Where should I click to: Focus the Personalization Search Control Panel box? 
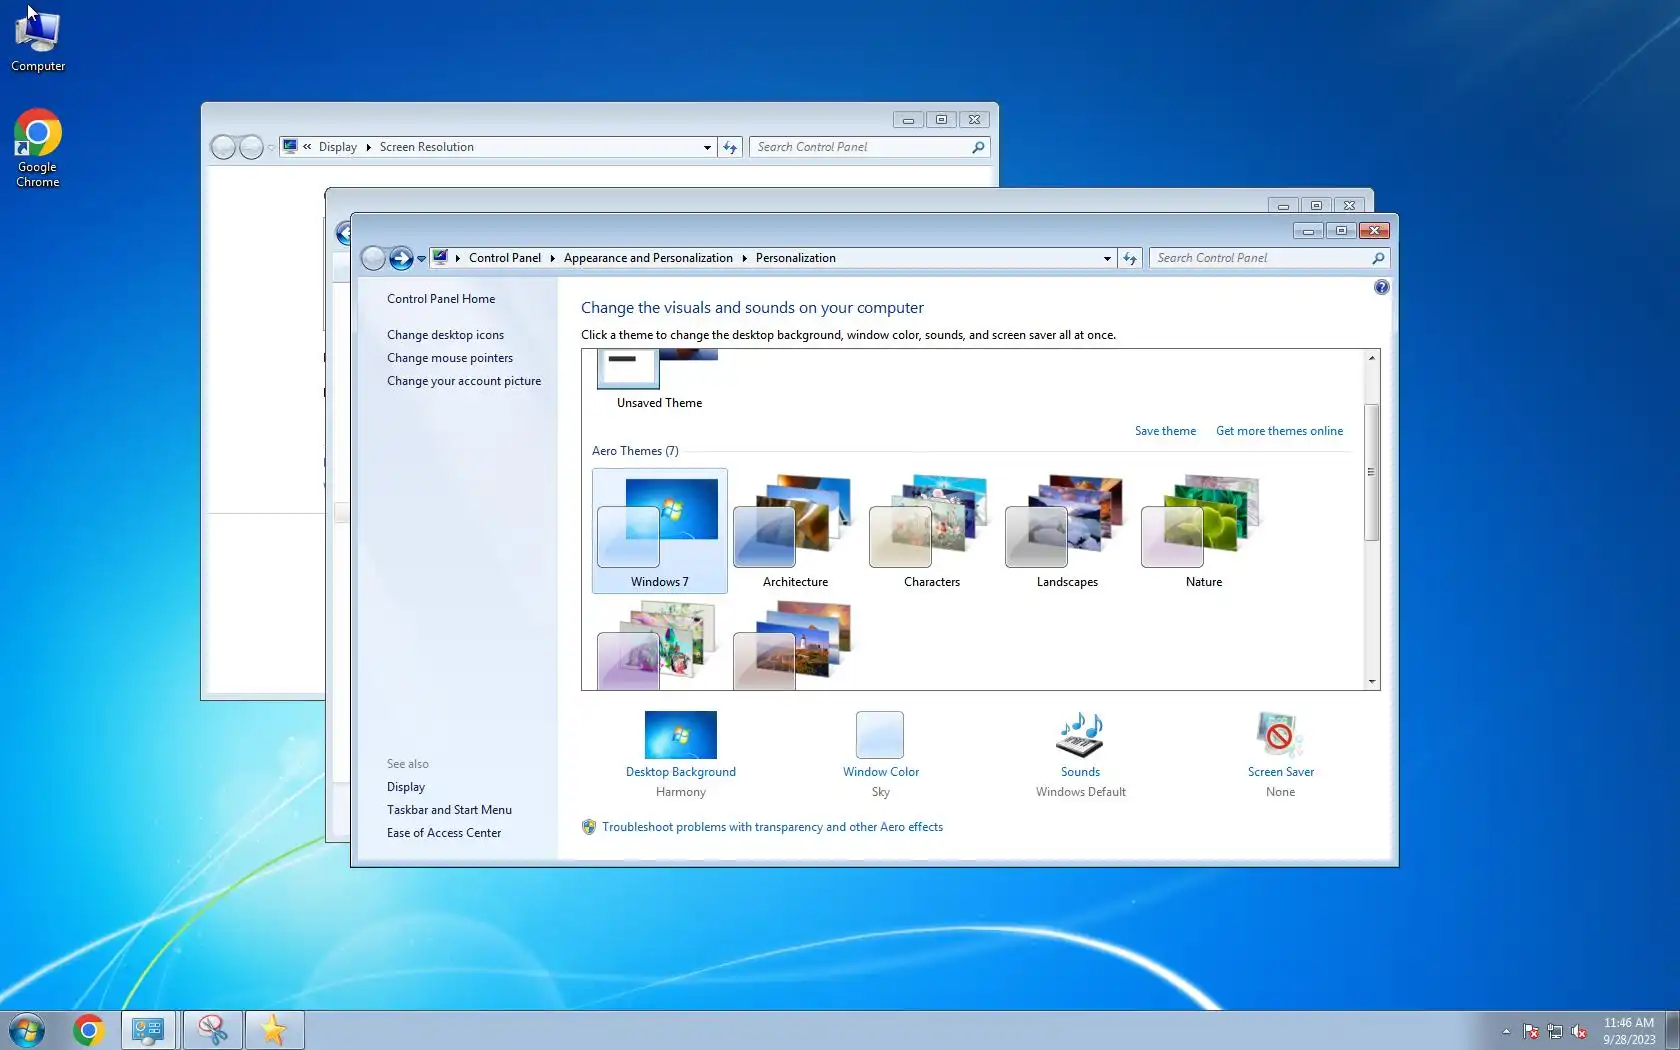[x=1262, y=258]
